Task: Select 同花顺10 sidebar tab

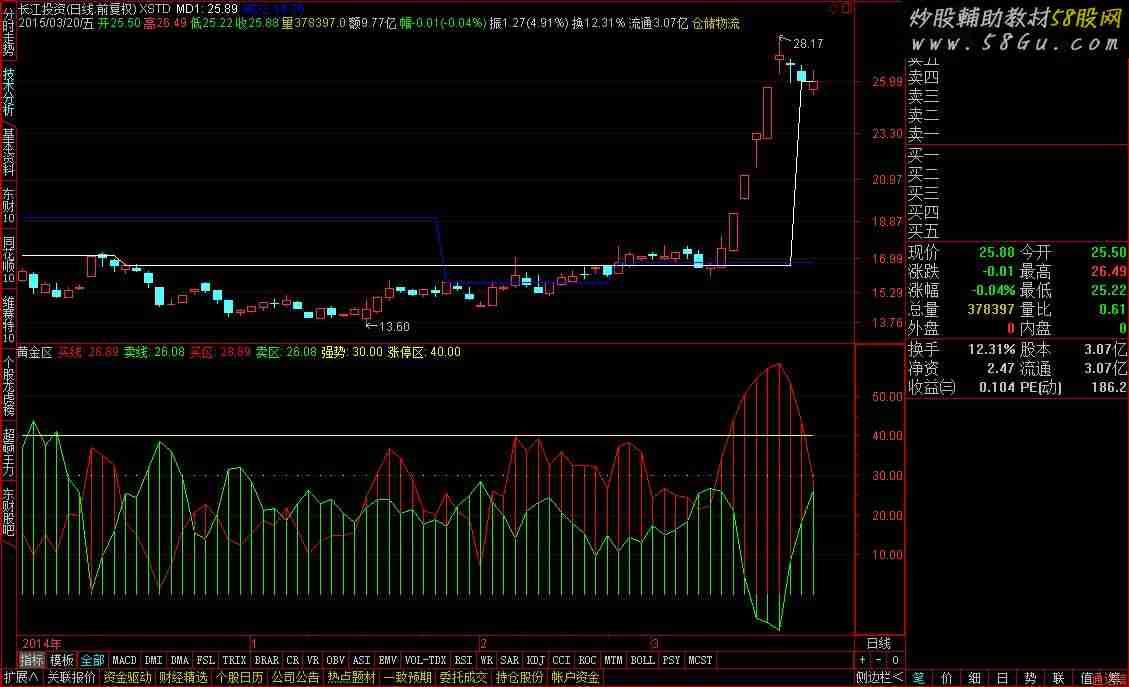Action: pyautogui.click(x=8, y=259)
